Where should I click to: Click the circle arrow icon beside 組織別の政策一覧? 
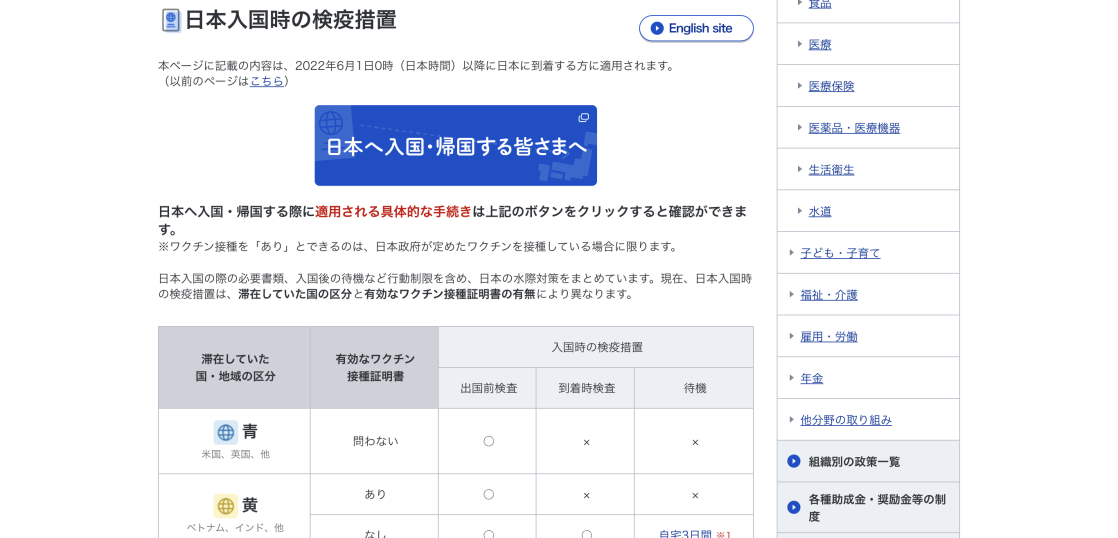(x=794, y=461)
